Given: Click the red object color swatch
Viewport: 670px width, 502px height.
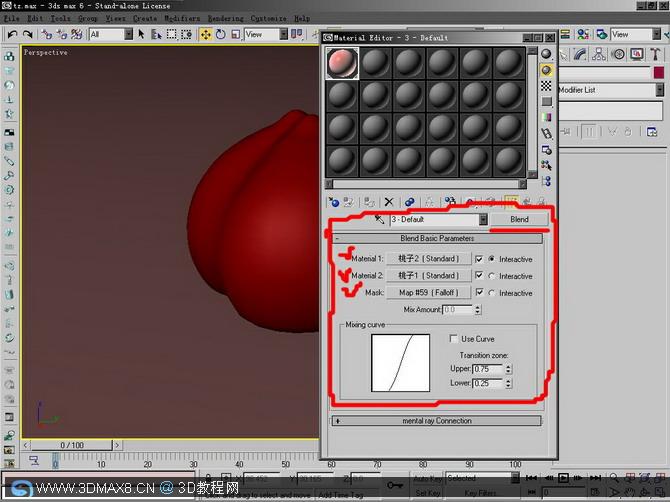Looking at the screenshot, I should (x=658, y=73).
